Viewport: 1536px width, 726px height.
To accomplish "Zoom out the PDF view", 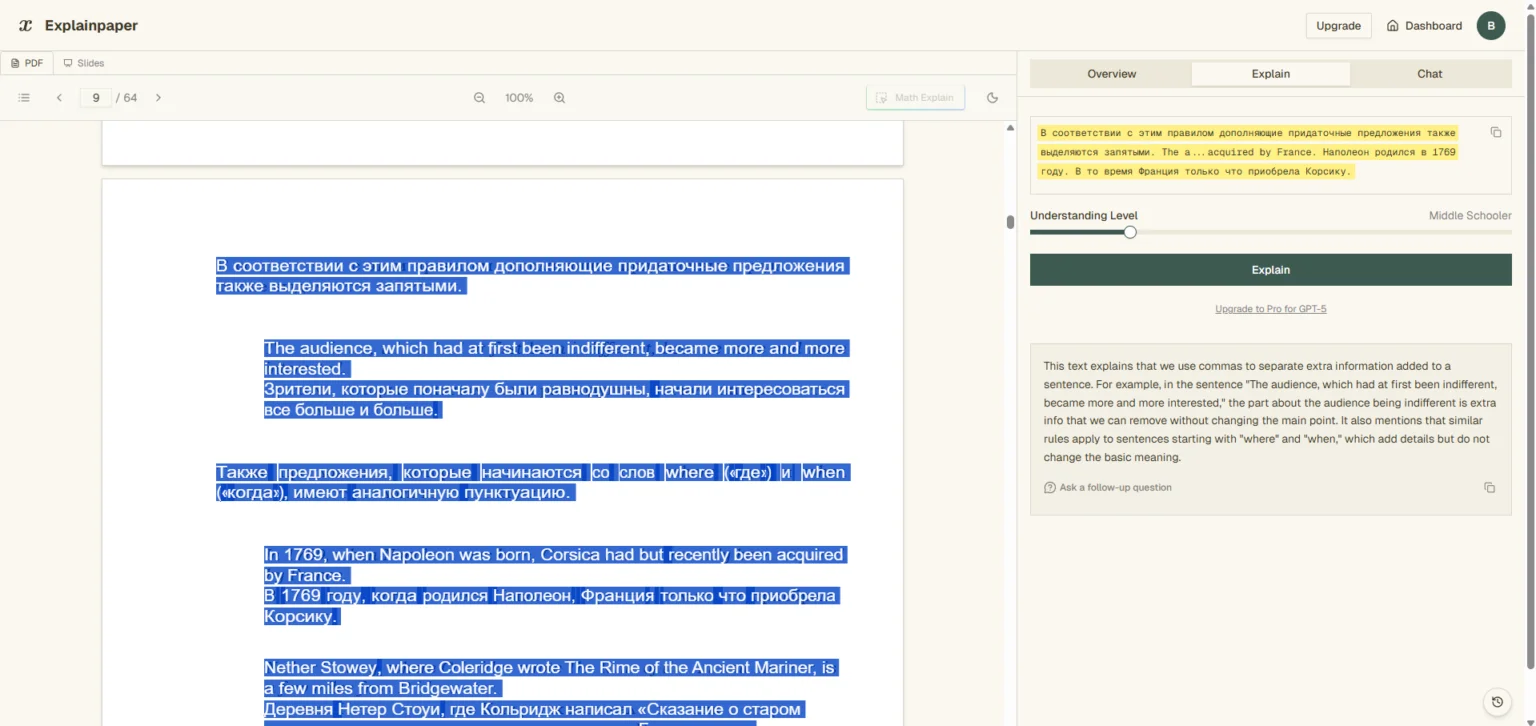I will click(479, 98).
